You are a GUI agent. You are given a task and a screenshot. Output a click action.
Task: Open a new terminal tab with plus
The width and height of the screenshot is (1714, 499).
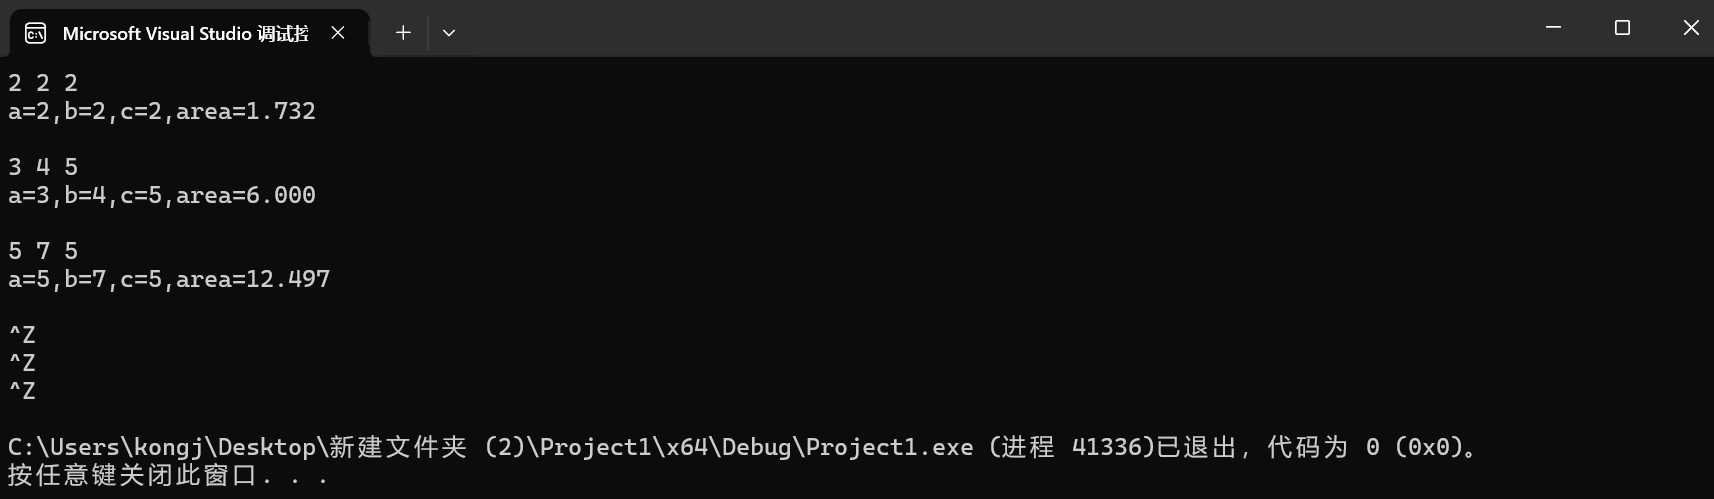pos(403,33)
